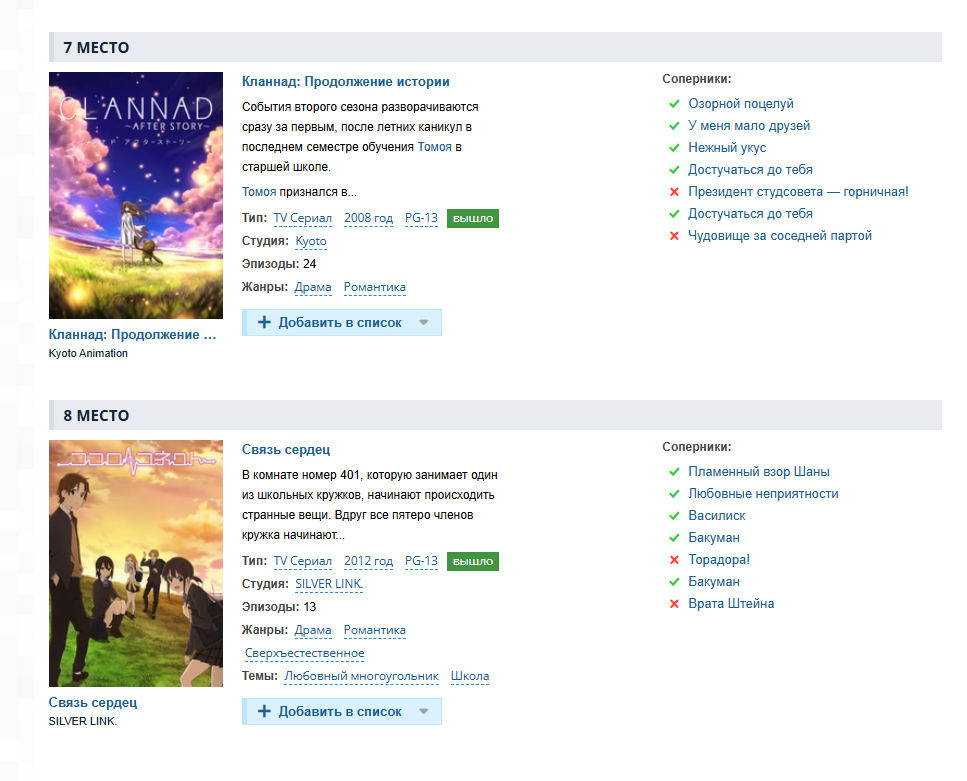The height and width of the screenshot is (781, 967).
Task: Open the first Бакуман rival link
Action: [714, 538]
